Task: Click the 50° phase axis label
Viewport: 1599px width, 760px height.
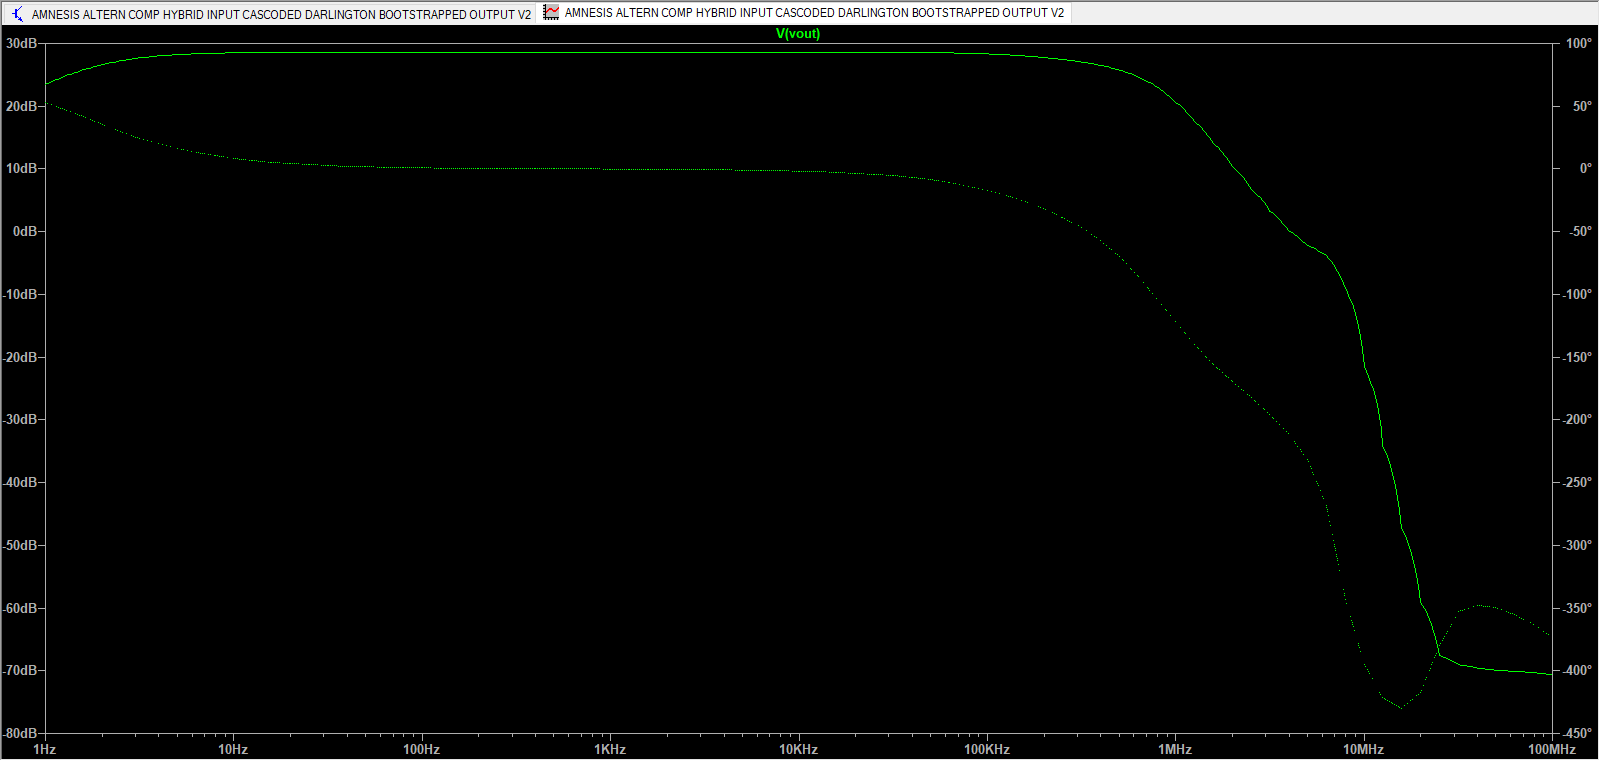Action: pyautogui.click(x=1582, y=106)
